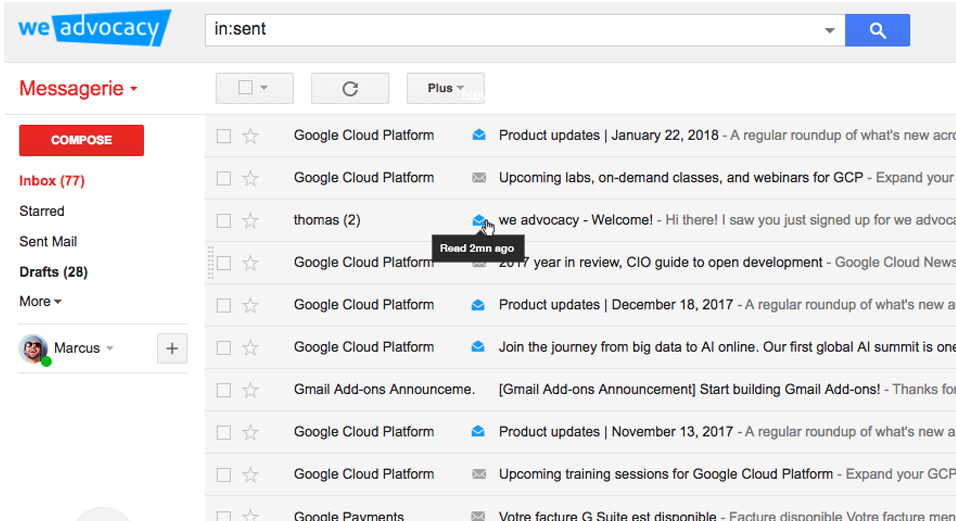Image resolution: width=956 pixels, height=521 pixels.
Task: Click gray envelope icon on Upcoming training sessions email
Action: click(479, 474)
